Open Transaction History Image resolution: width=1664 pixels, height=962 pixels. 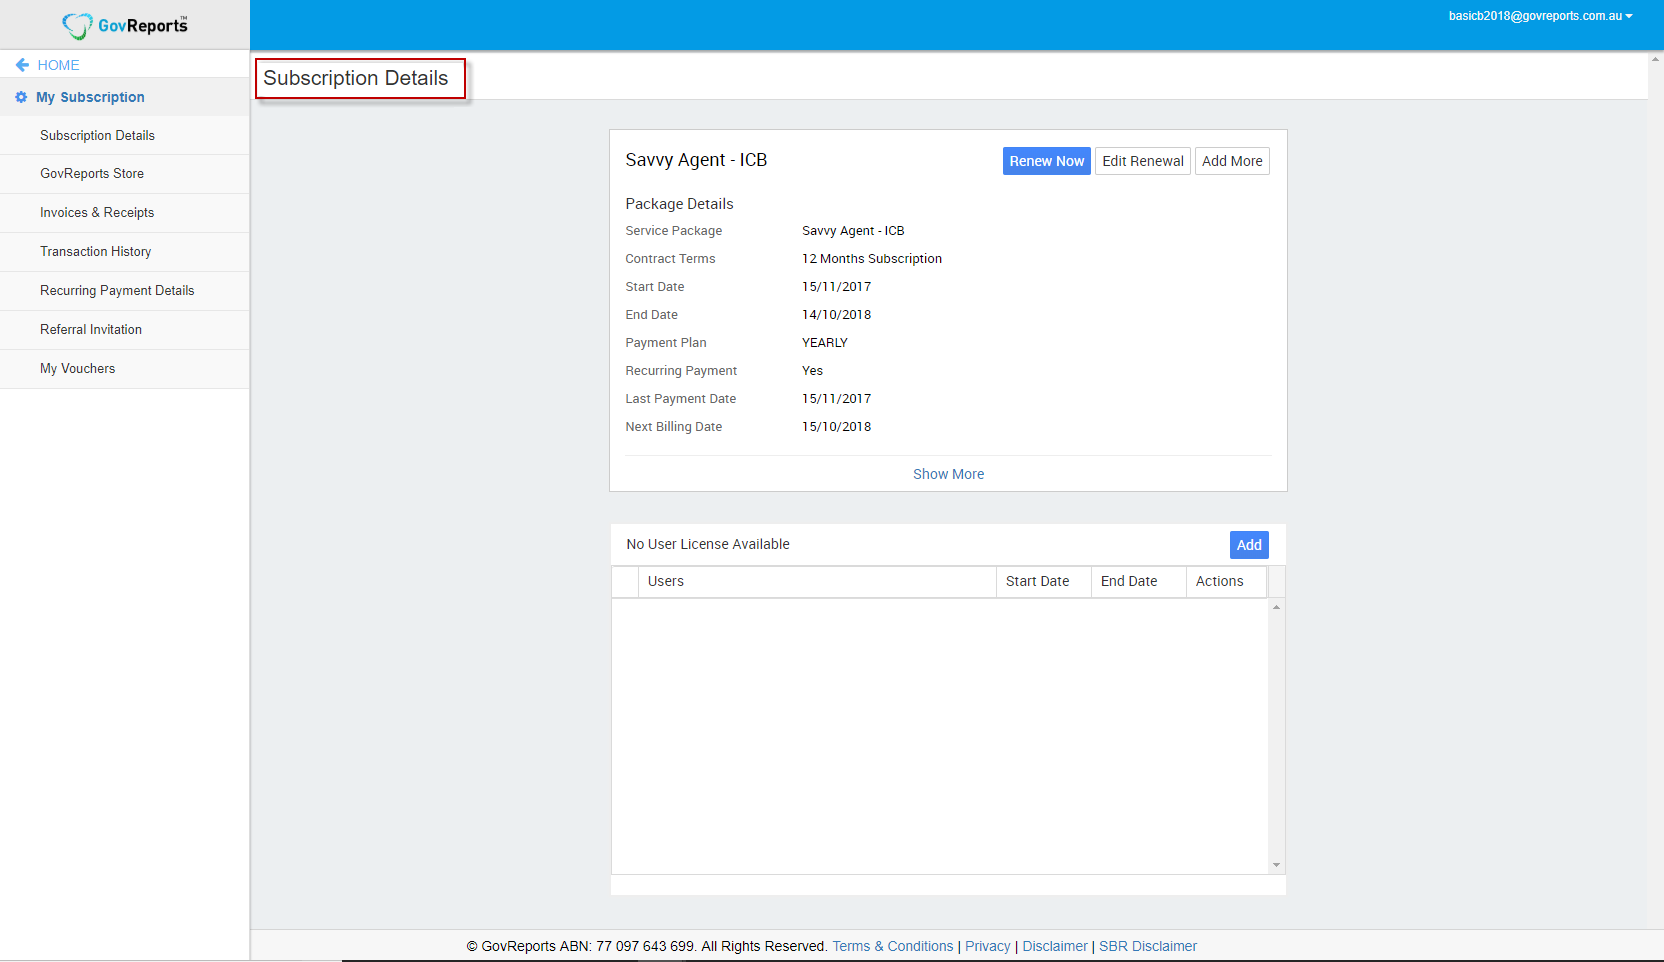pos(124,252)
